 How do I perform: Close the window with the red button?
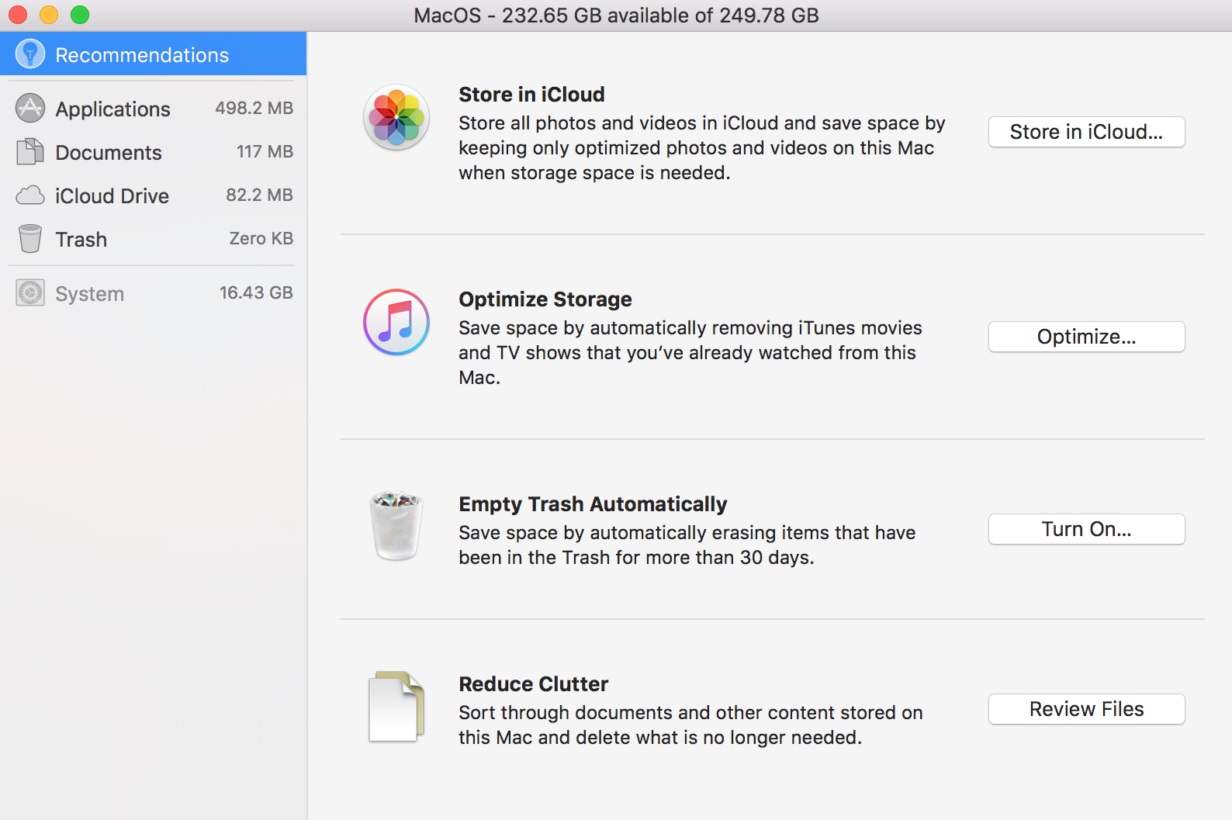17,15
